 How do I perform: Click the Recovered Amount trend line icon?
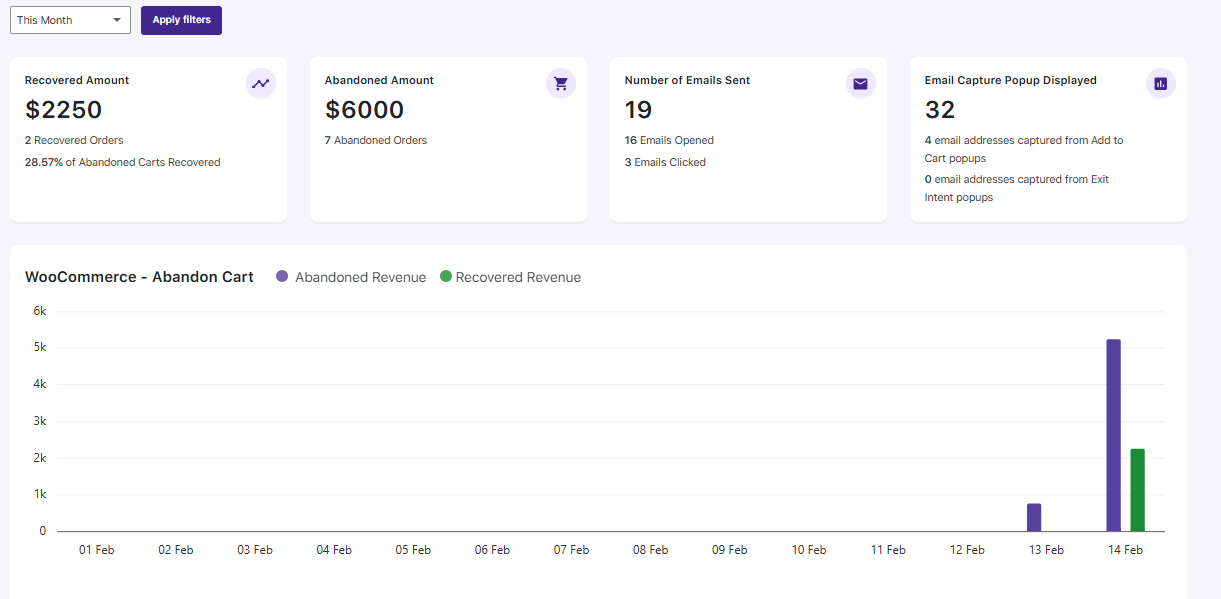click(261, 84)
